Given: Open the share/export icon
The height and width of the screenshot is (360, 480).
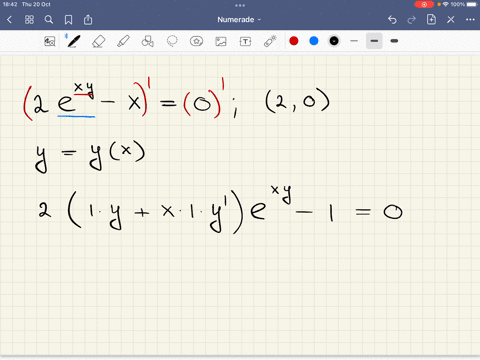Looking at the screenshot, I should (x=88, y=19).
